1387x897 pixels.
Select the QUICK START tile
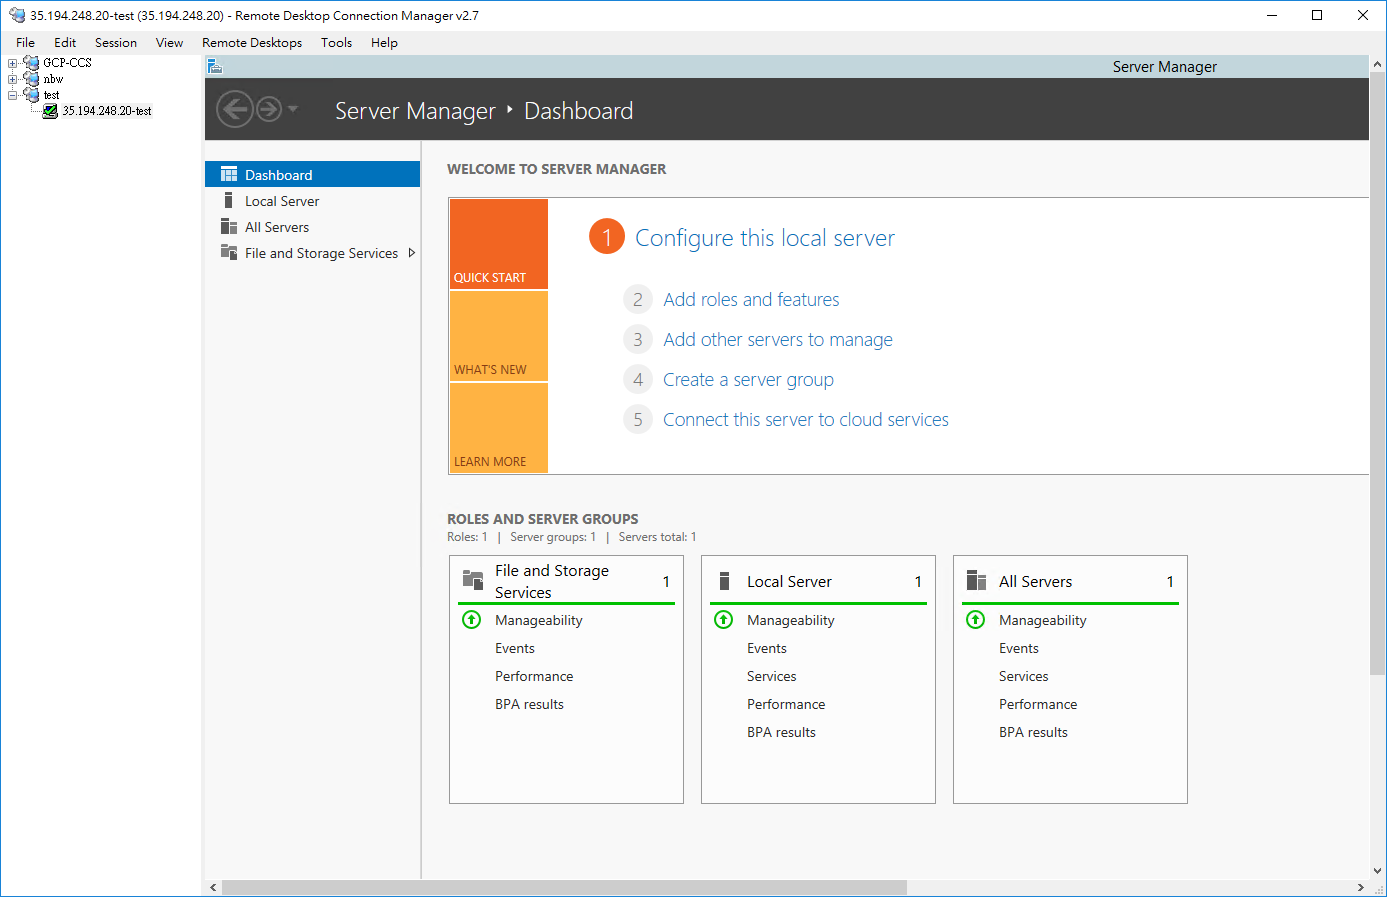(499, 244)
